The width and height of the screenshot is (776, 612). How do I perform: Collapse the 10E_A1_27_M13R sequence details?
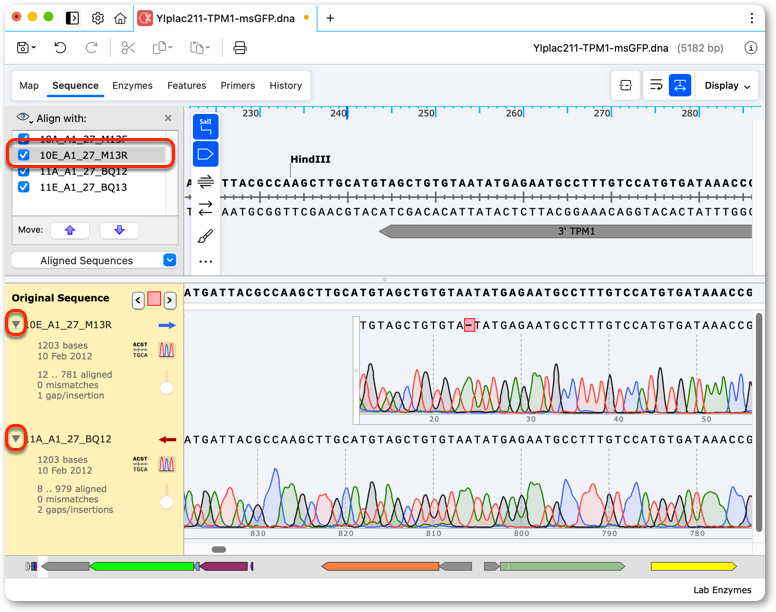click(16, 325)
